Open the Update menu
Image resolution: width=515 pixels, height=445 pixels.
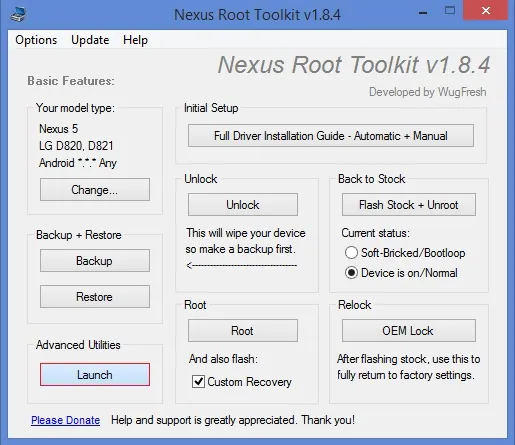(90, 40)
